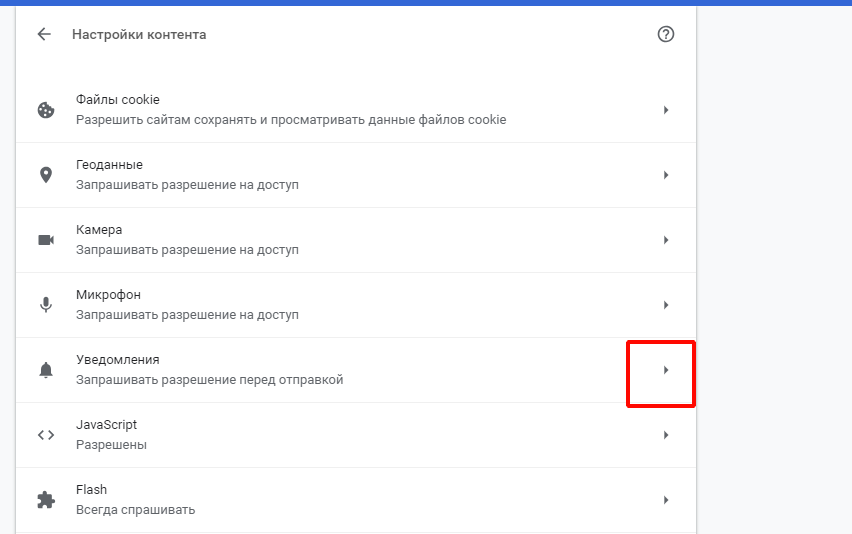Open Уведомления via highlighted arrow

(666, 370)
